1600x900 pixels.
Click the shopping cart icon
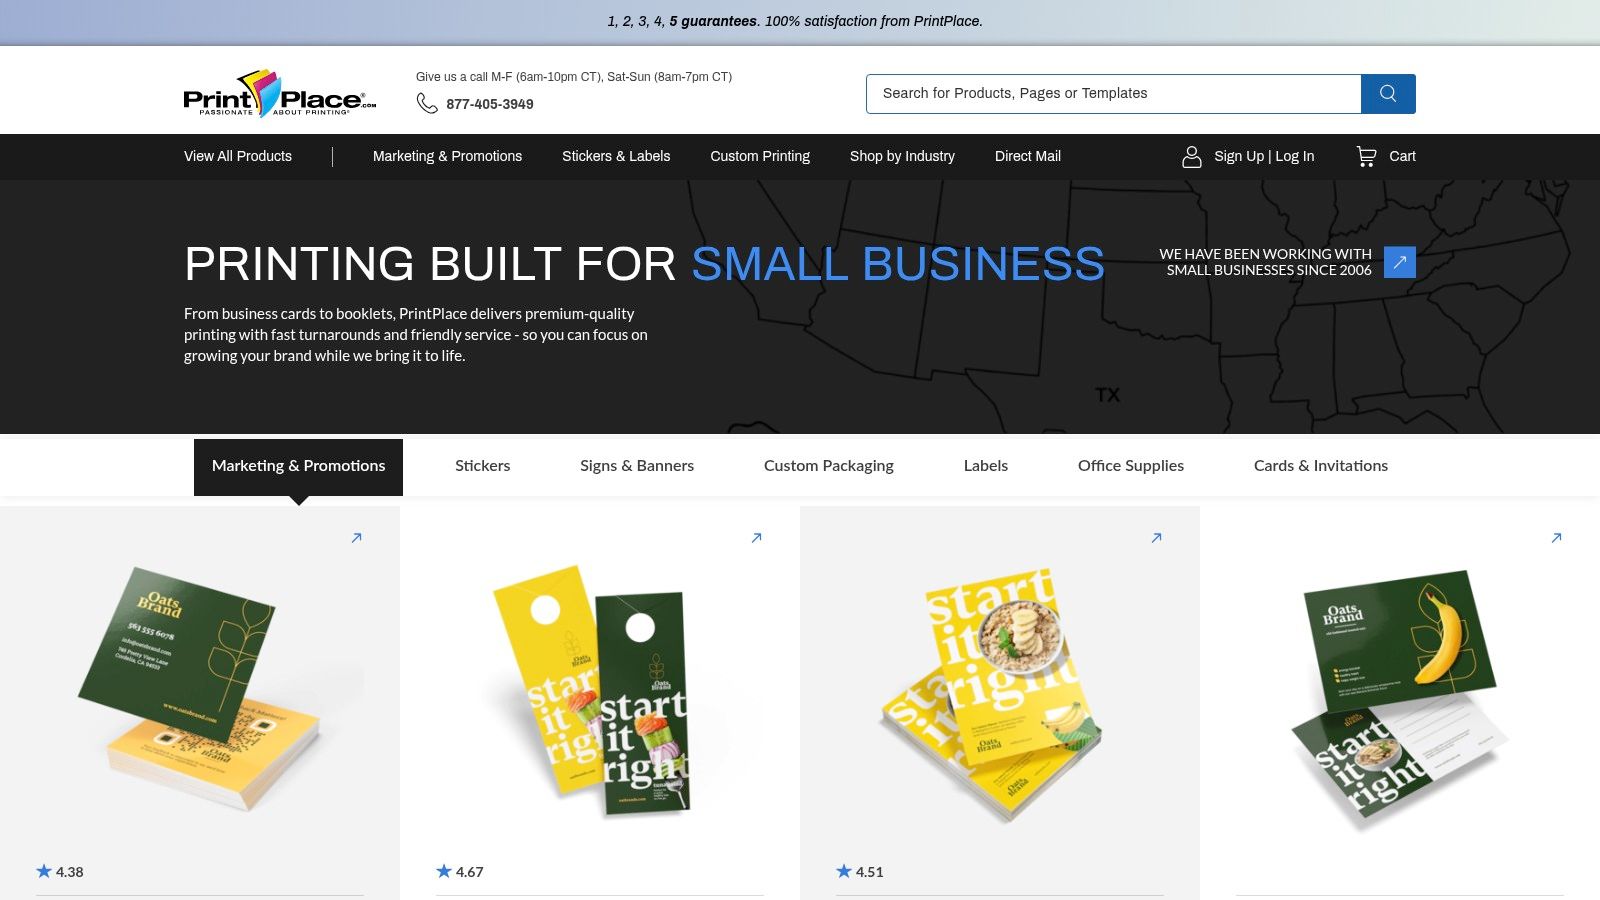click(1366, 157)
